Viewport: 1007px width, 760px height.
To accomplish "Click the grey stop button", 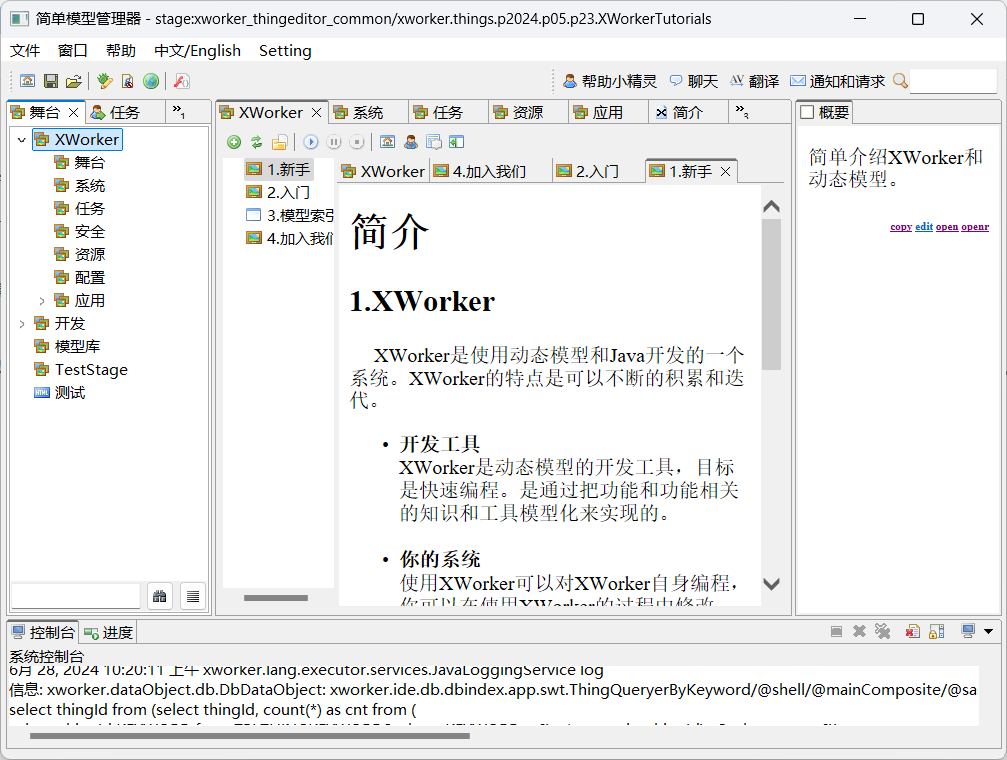I will coord(357,142).
